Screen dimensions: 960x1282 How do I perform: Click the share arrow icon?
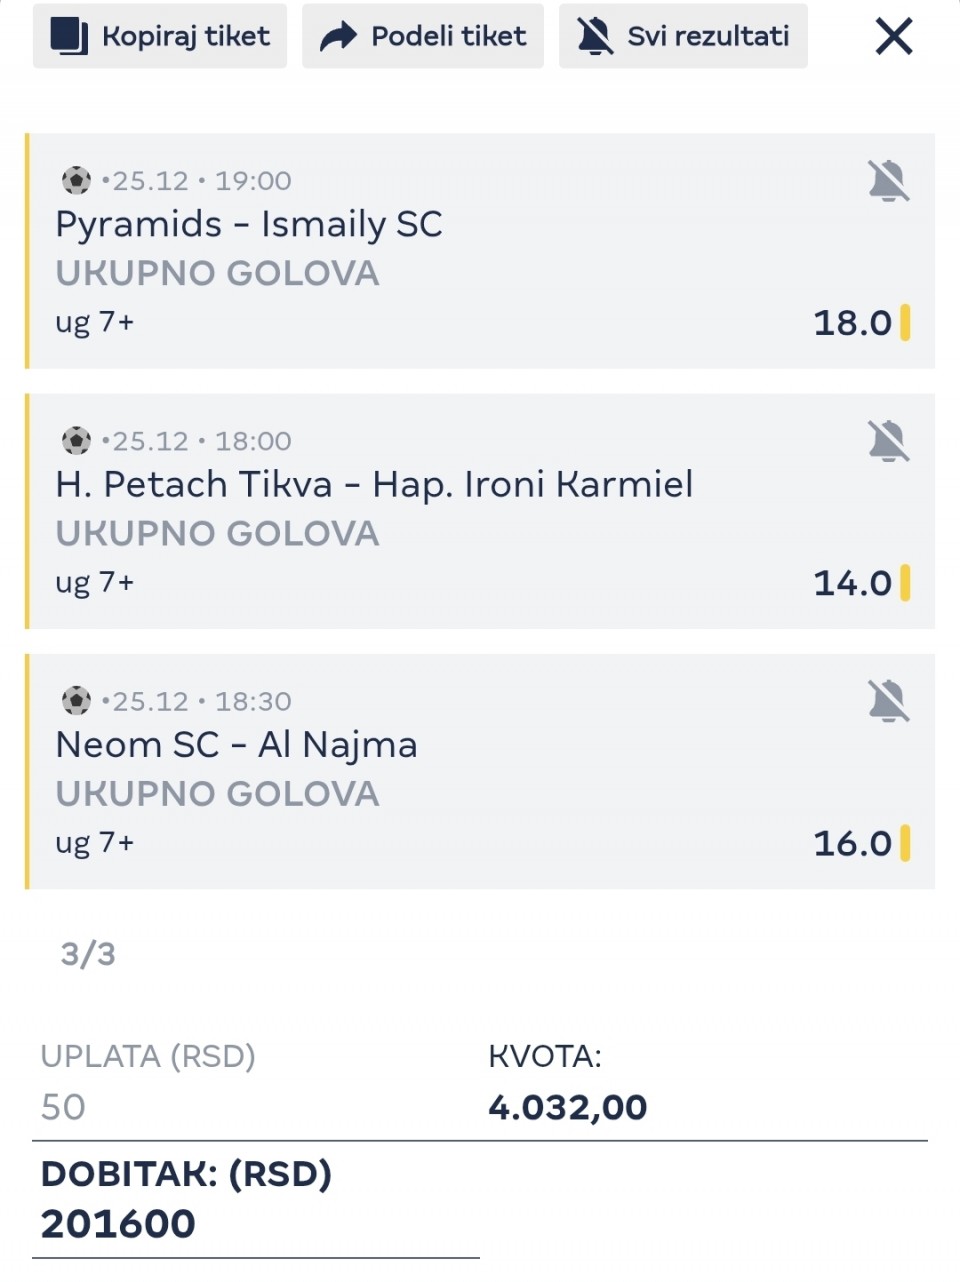pos(338,37)
